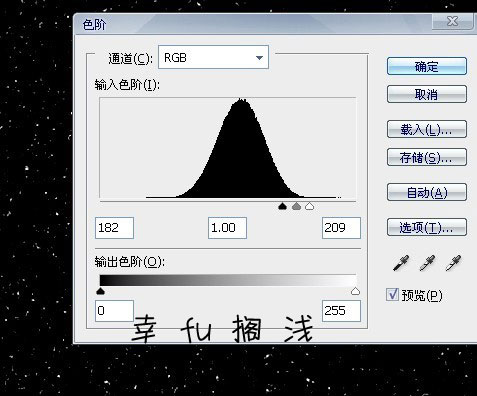
Task: Click the output level field showing 0
Action: click(114, 311)
